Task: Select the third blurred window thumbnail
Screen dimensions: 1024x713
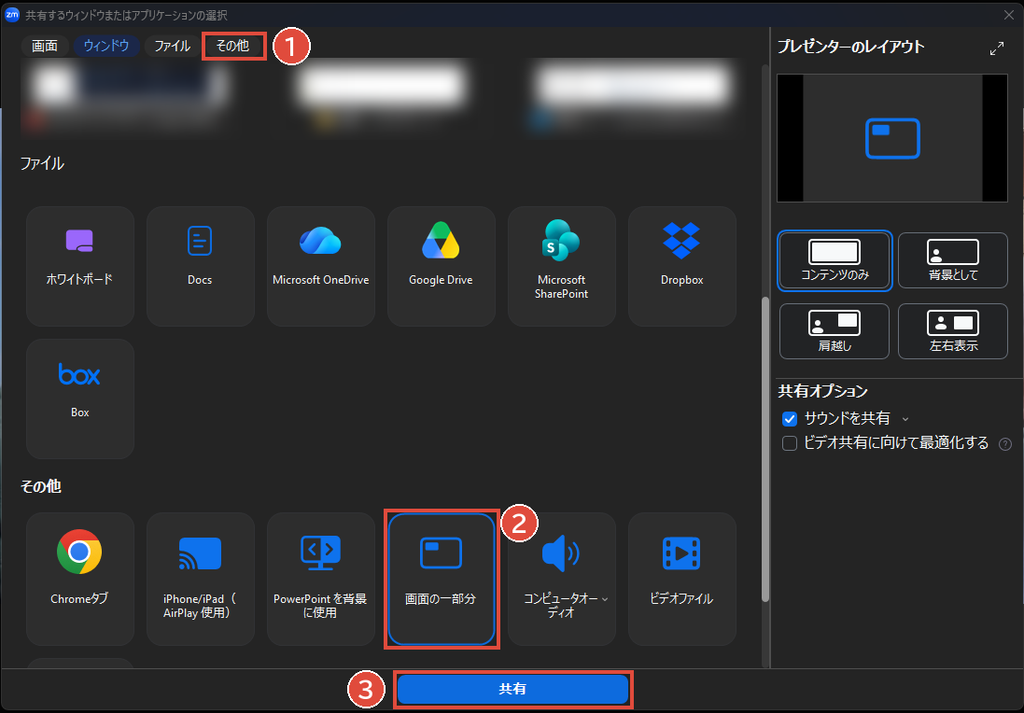Action: click(632, 98)
